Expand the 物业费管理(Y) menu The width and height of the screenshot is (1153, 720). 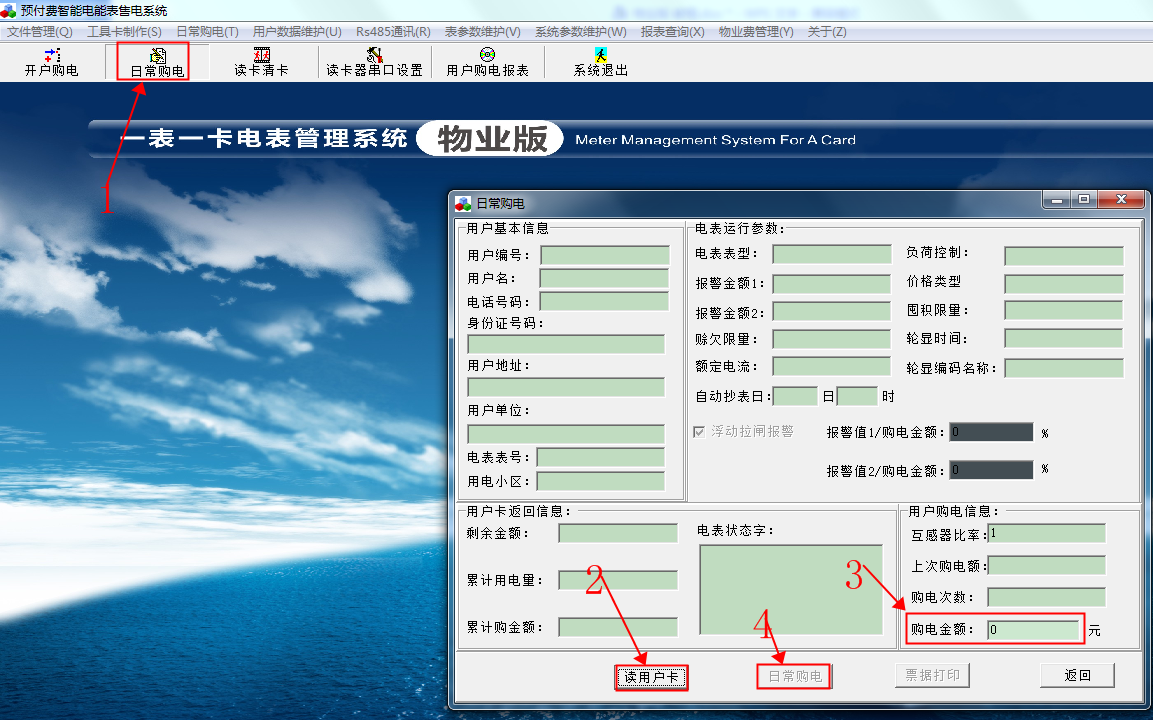(755, 32)
